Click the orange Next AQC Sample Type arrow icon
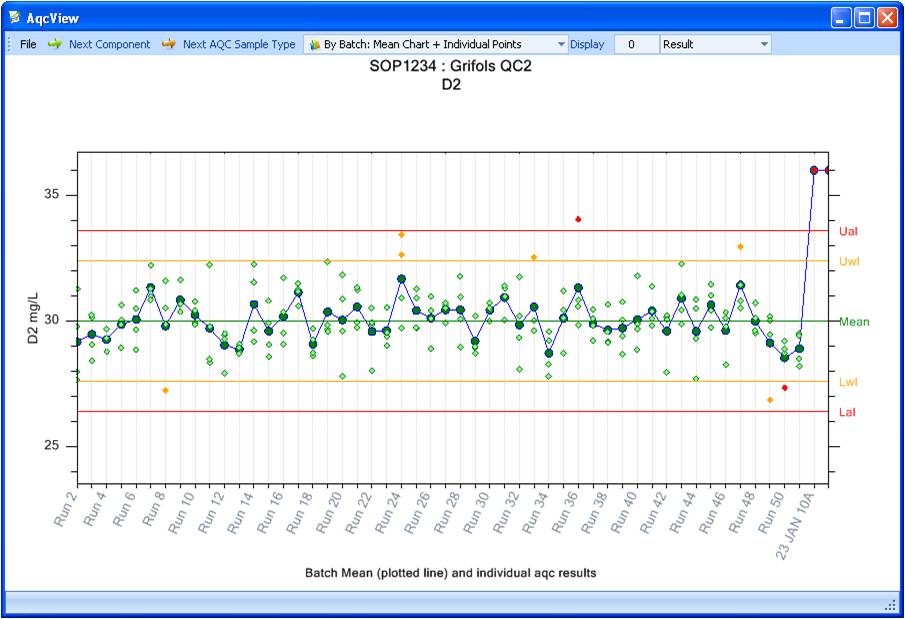The width and height of the screenshot is (905, 619). point(169,44)
